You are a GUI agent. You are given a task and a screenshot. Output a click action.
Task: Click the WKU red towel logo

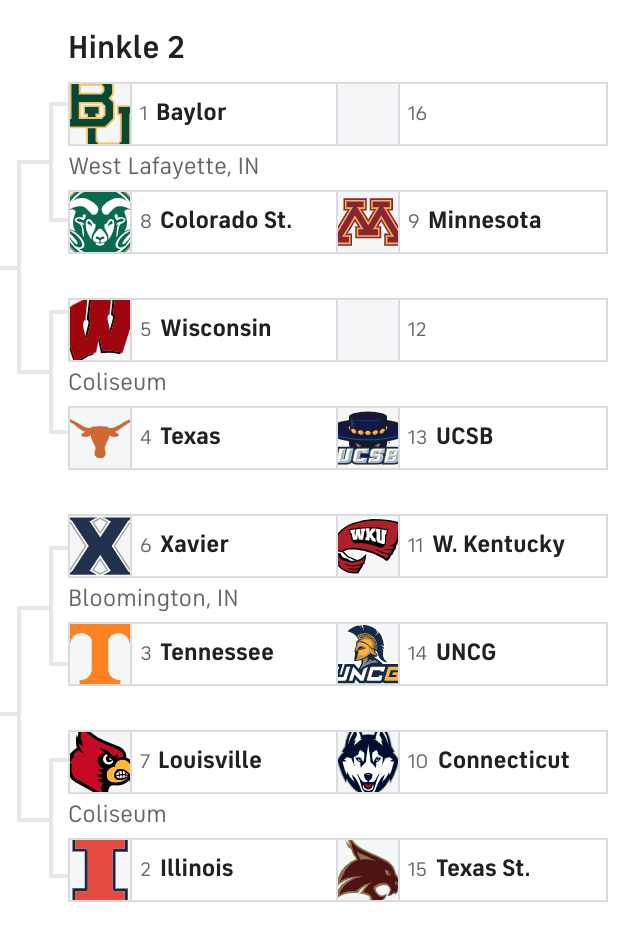pyautogui.click(x=368, y=546)
